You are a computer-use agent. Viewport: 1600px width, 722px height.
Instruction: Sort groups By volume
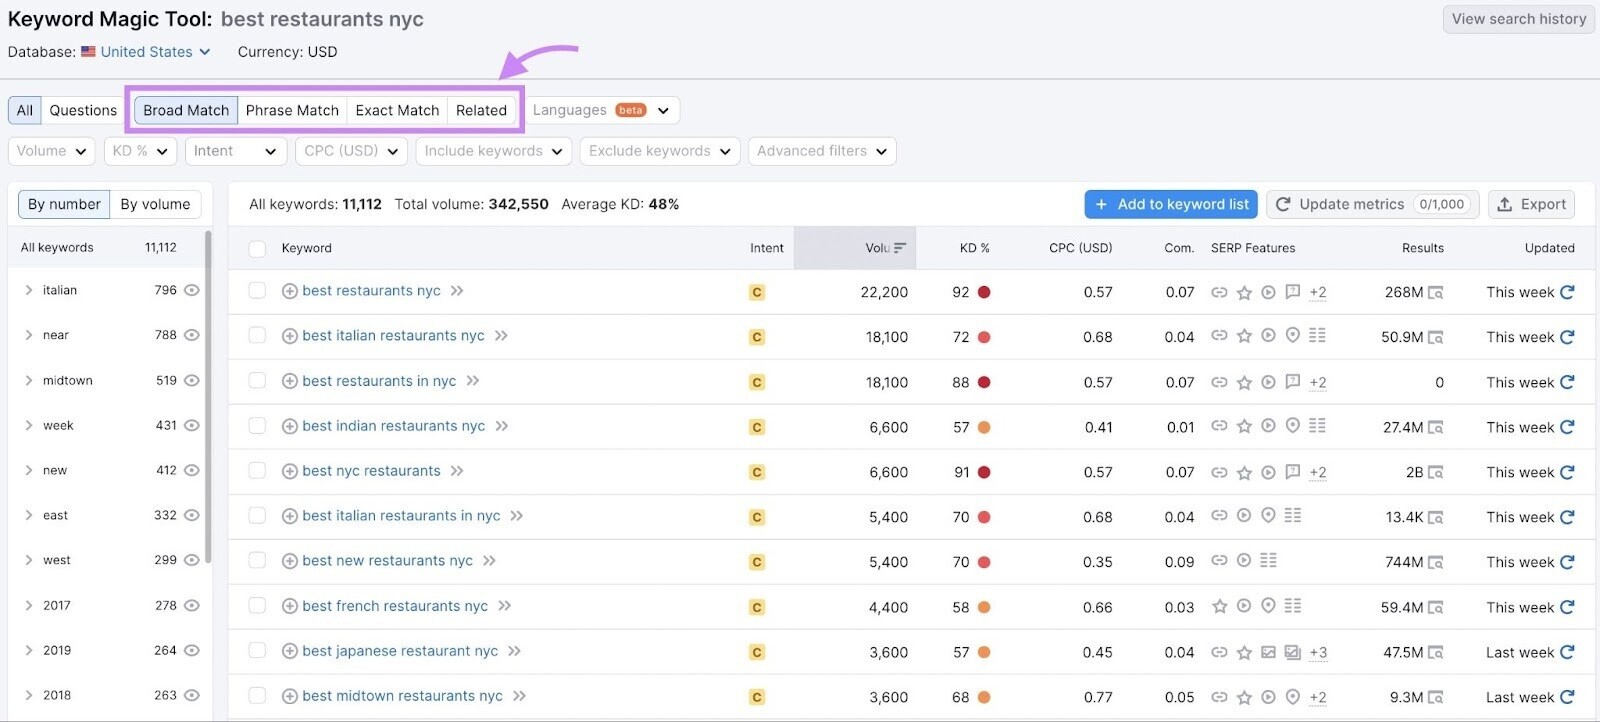(155, 204)
